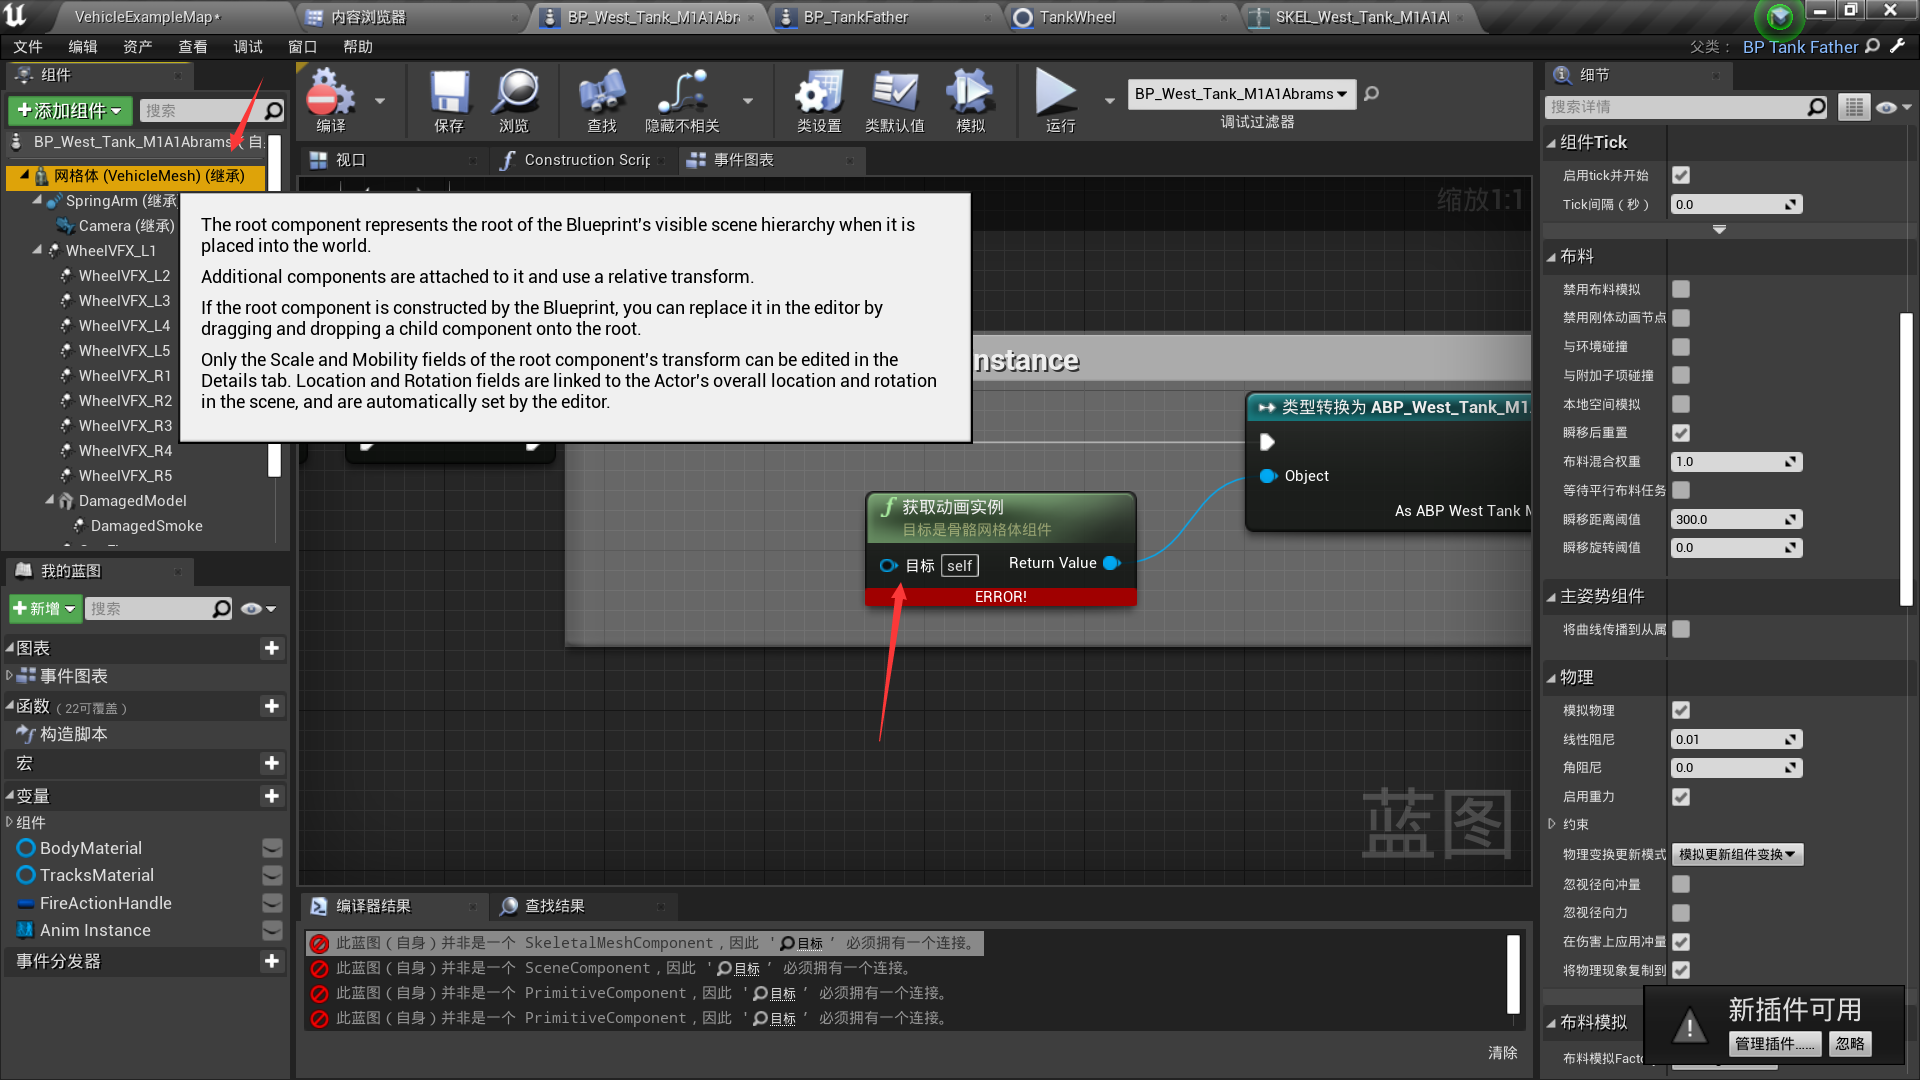Toggle the 模拟物理 checkbox
Screen dimensions: 1920x1080
[x=1681, y=710]
